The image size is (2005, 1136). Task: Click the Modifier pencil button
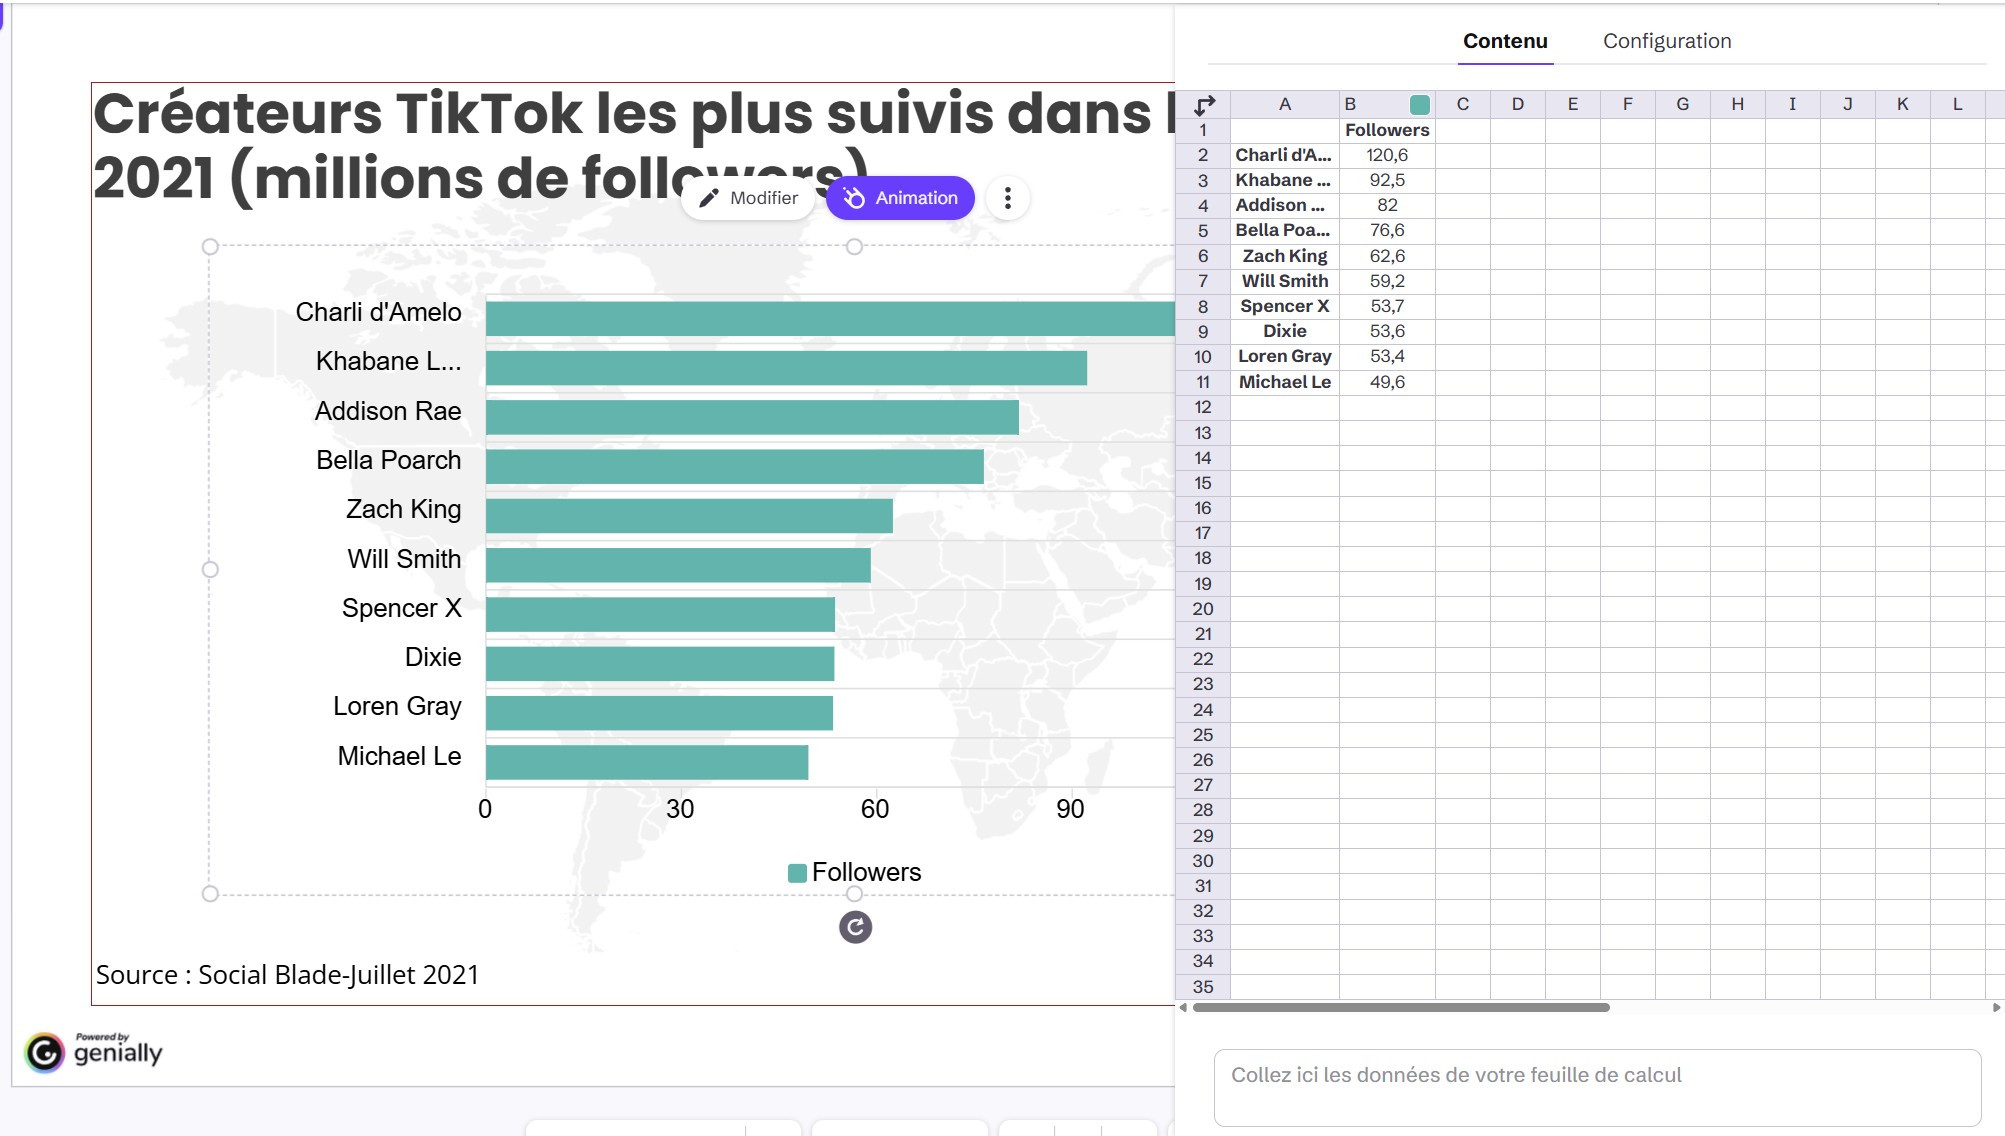(x=748, y=198)
